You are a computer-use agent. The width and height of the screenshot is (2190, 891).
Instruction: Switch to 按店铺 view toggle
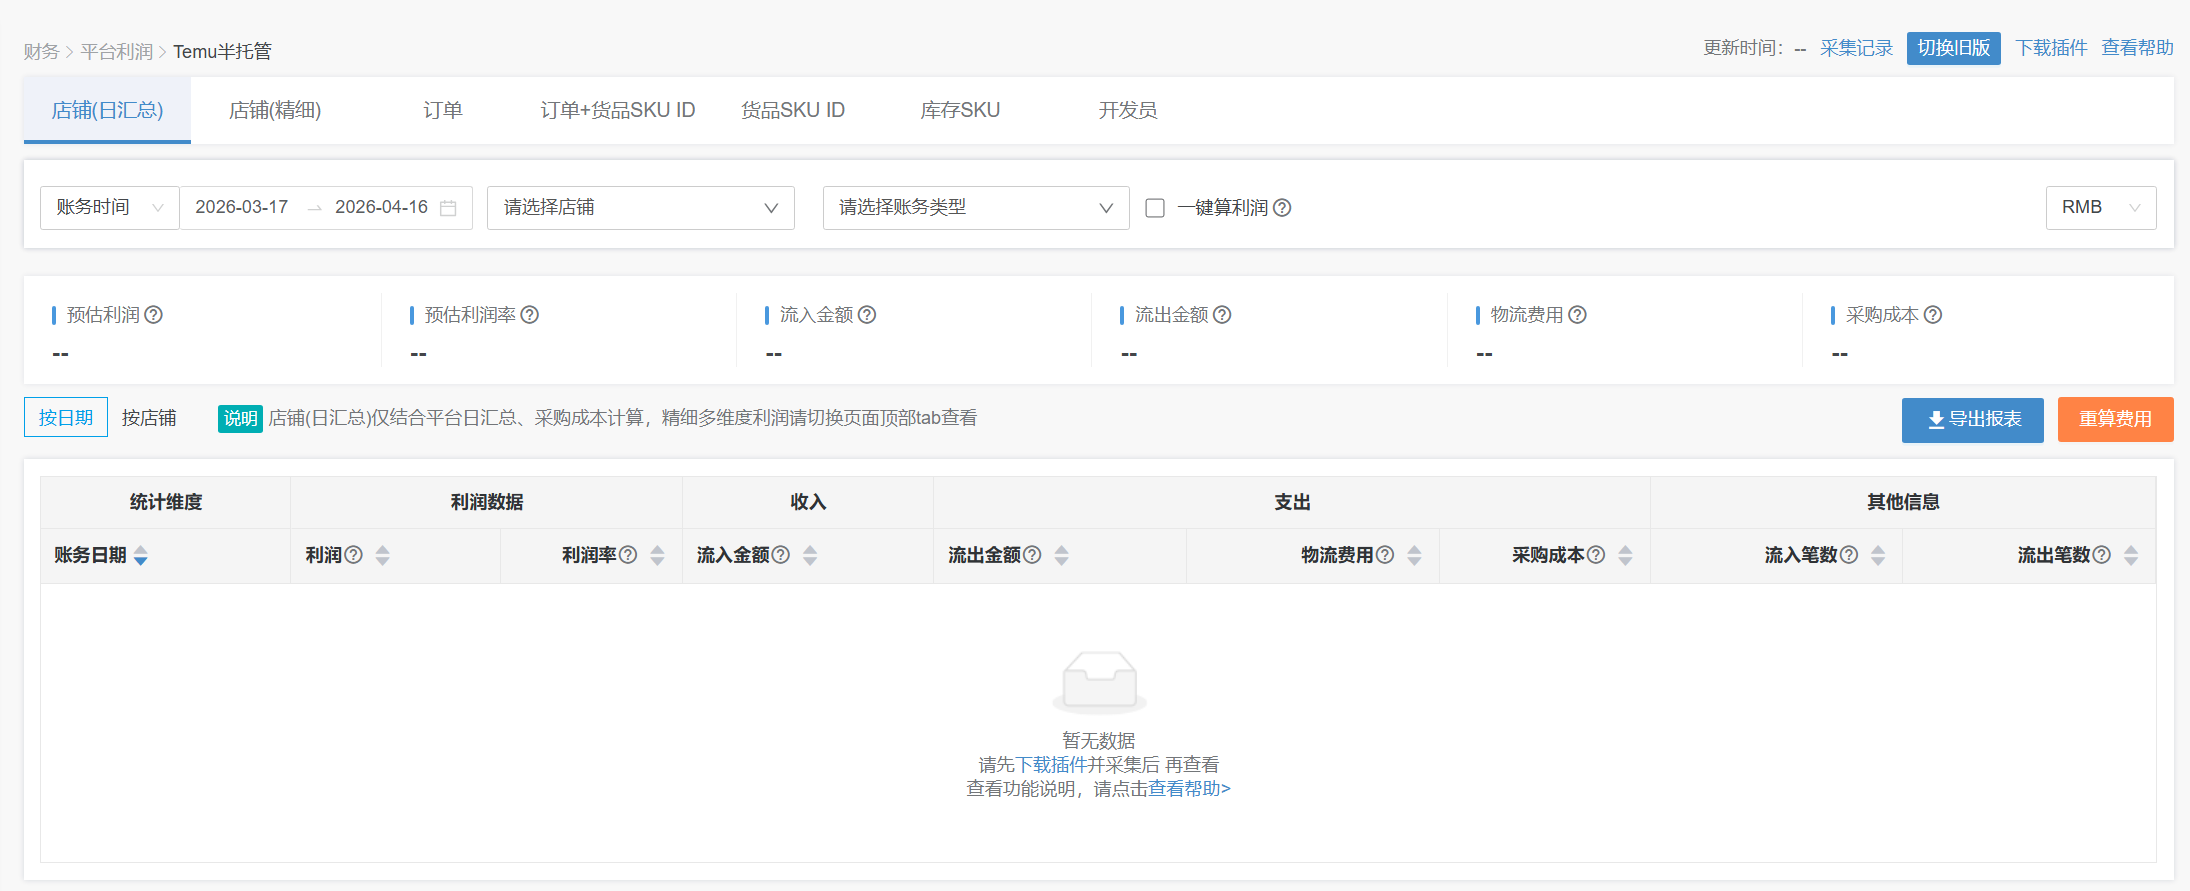[x=149, y=418]
